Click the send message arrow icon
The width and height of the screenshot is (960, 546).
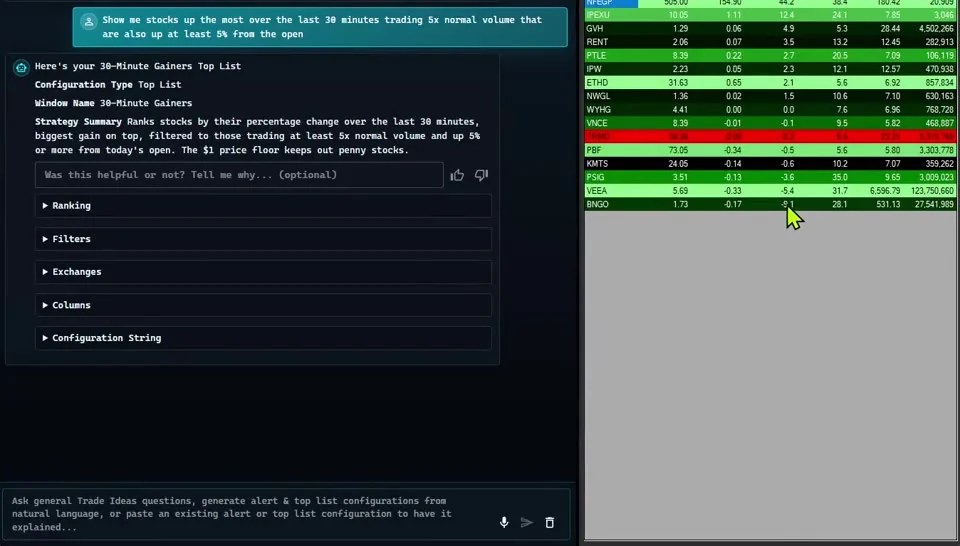point(527,522)
